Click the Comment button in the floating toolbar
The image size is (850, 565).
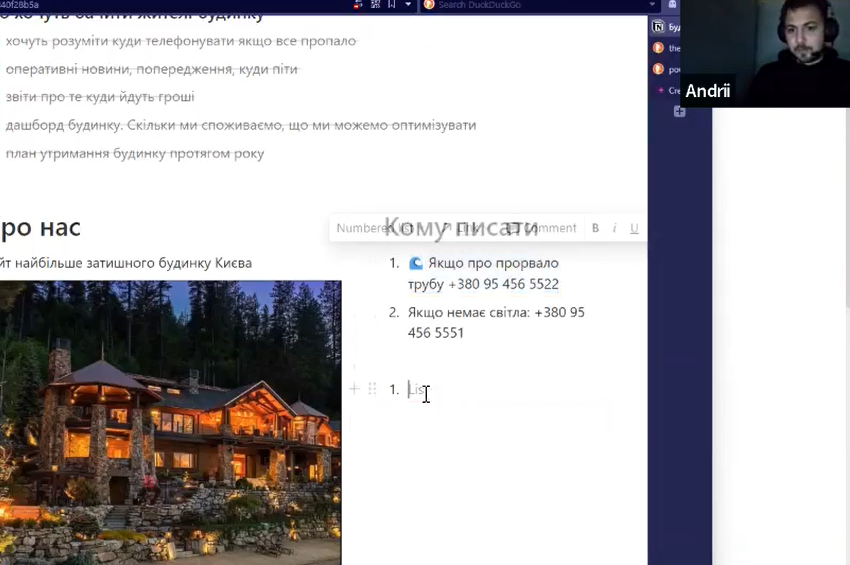[542, 228]
